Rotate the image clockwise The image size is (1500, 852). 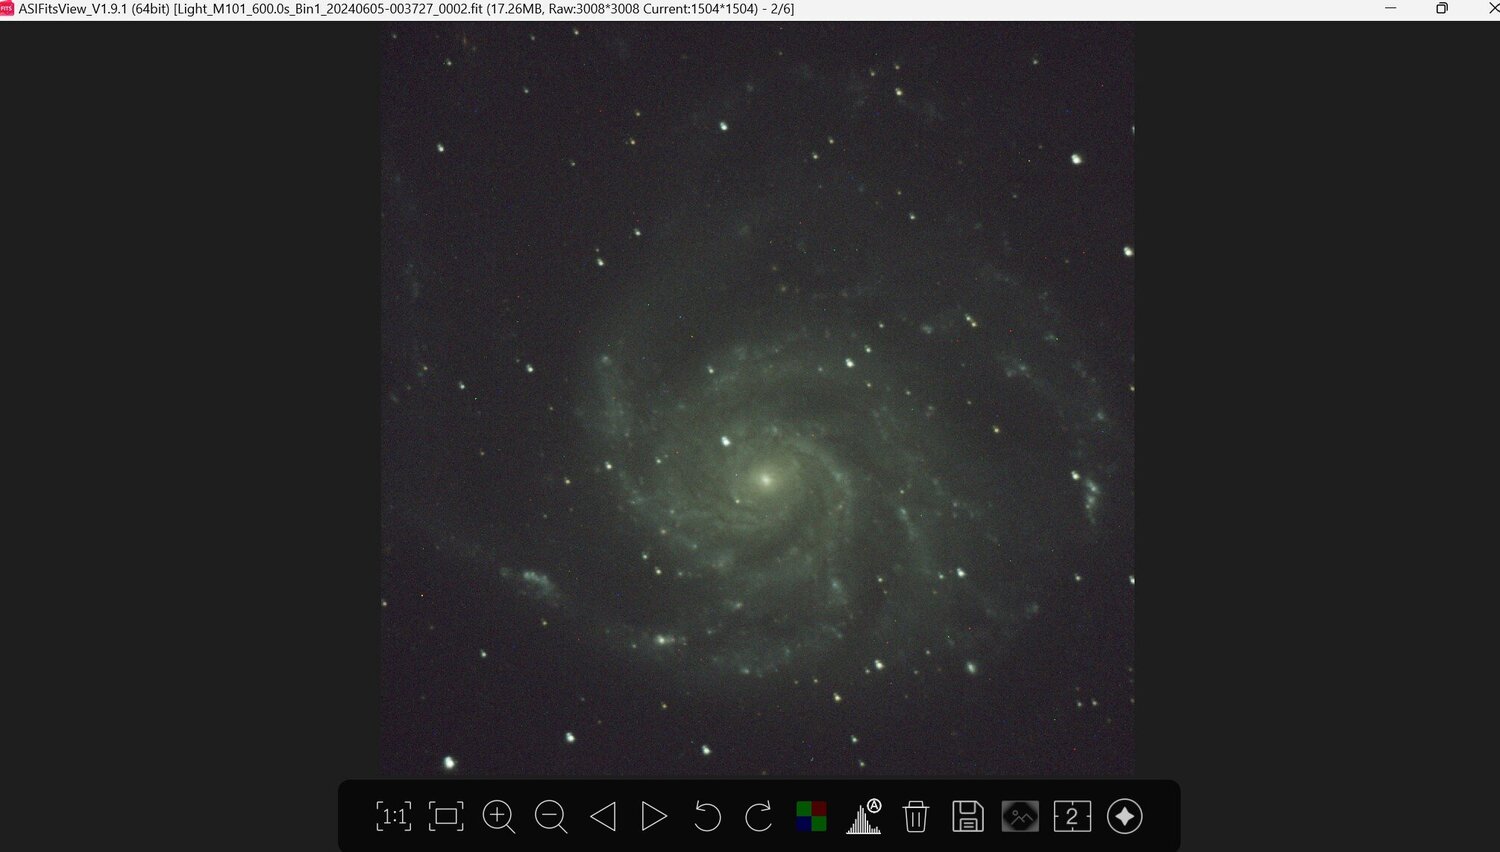759,817
